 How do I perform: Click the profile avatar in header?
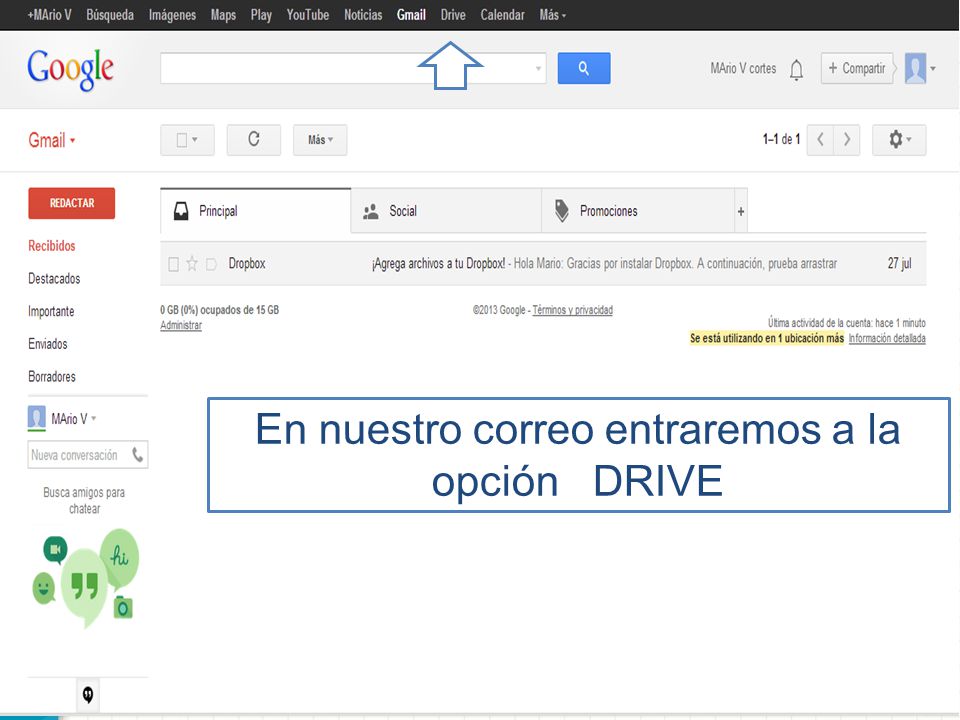[915, 68]
